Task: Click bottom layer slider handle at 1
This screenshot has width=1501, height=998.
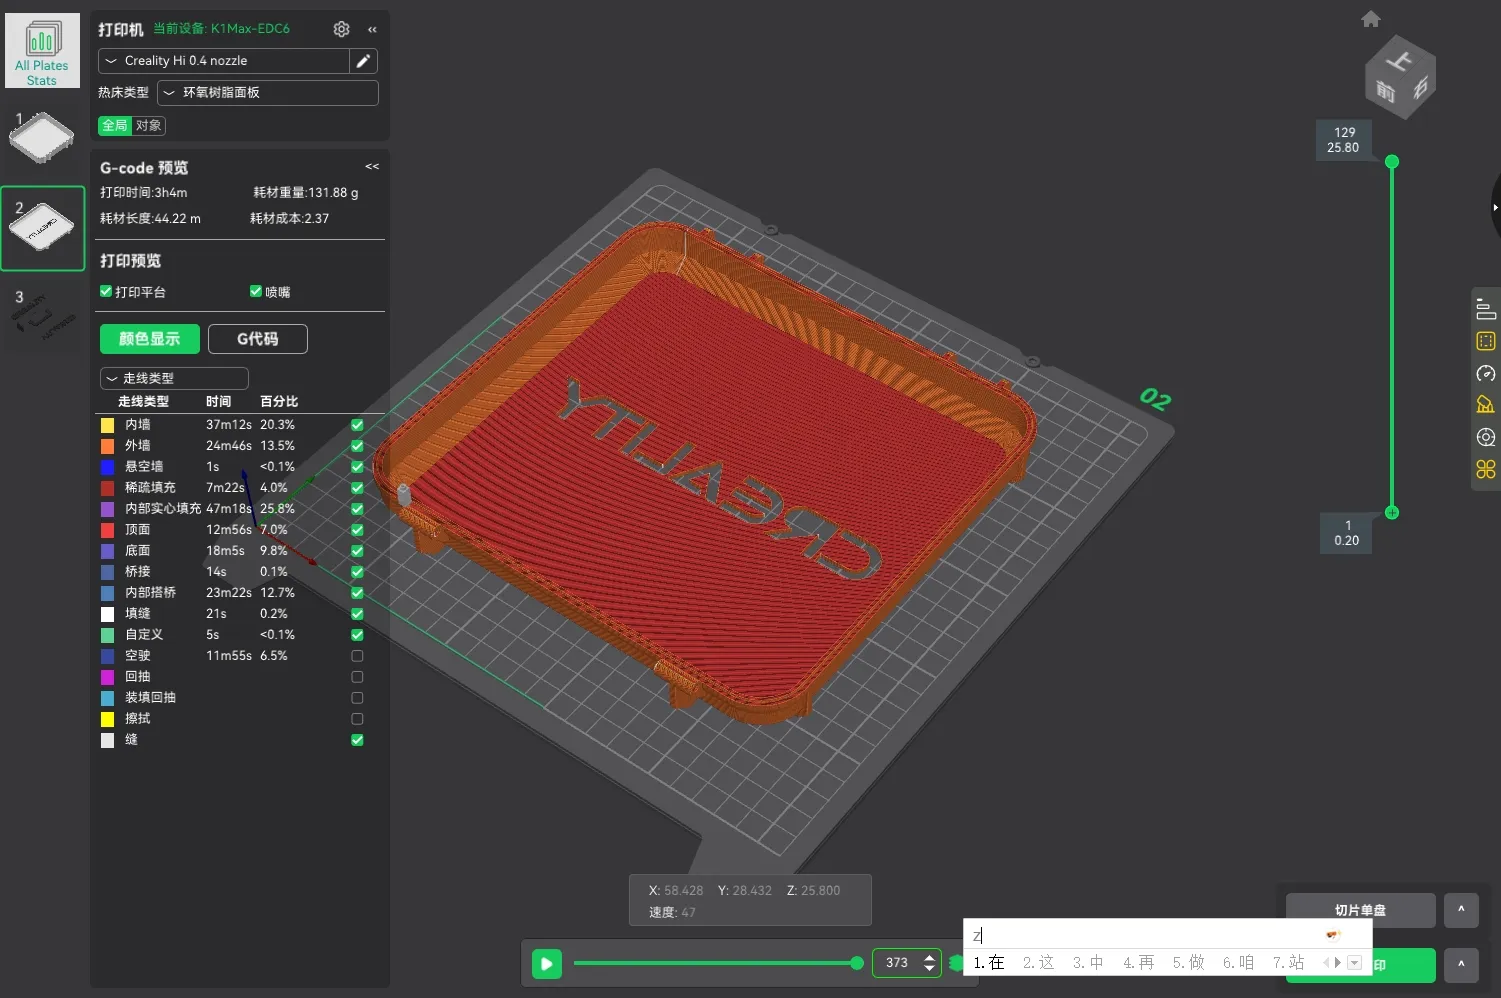Action: pos(1392,512)
